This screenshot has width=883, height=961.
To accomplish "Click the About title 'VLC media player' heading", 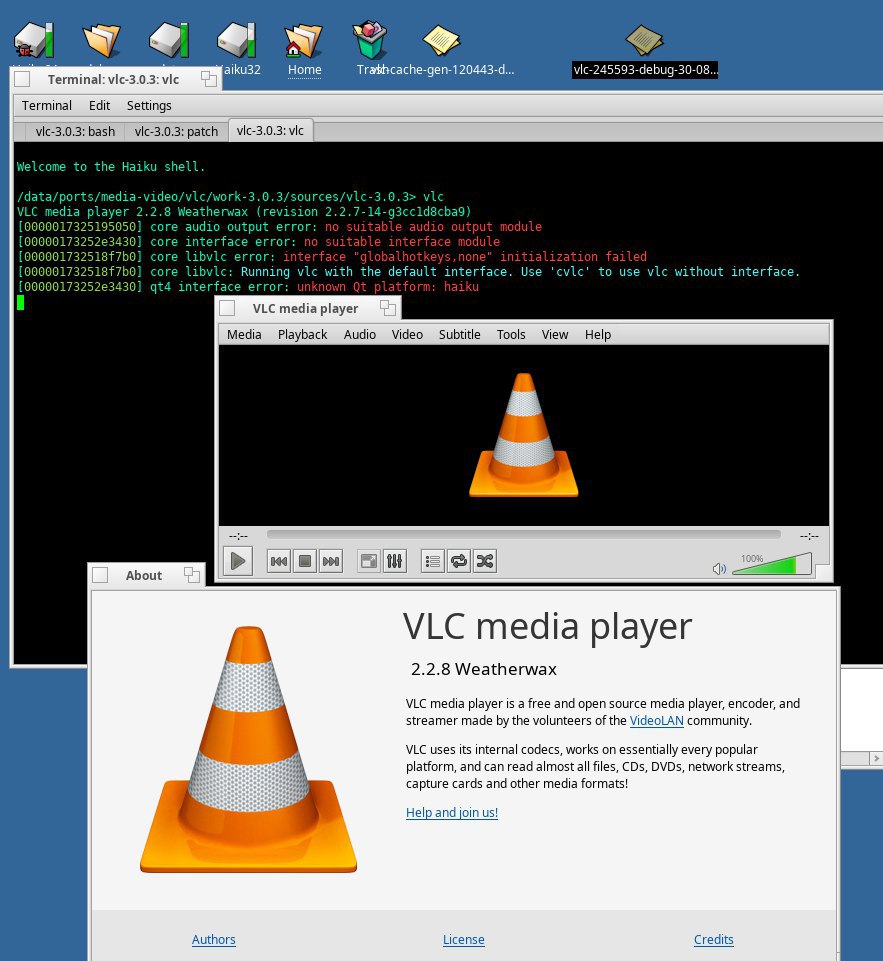I will click(x=547, y=627).
